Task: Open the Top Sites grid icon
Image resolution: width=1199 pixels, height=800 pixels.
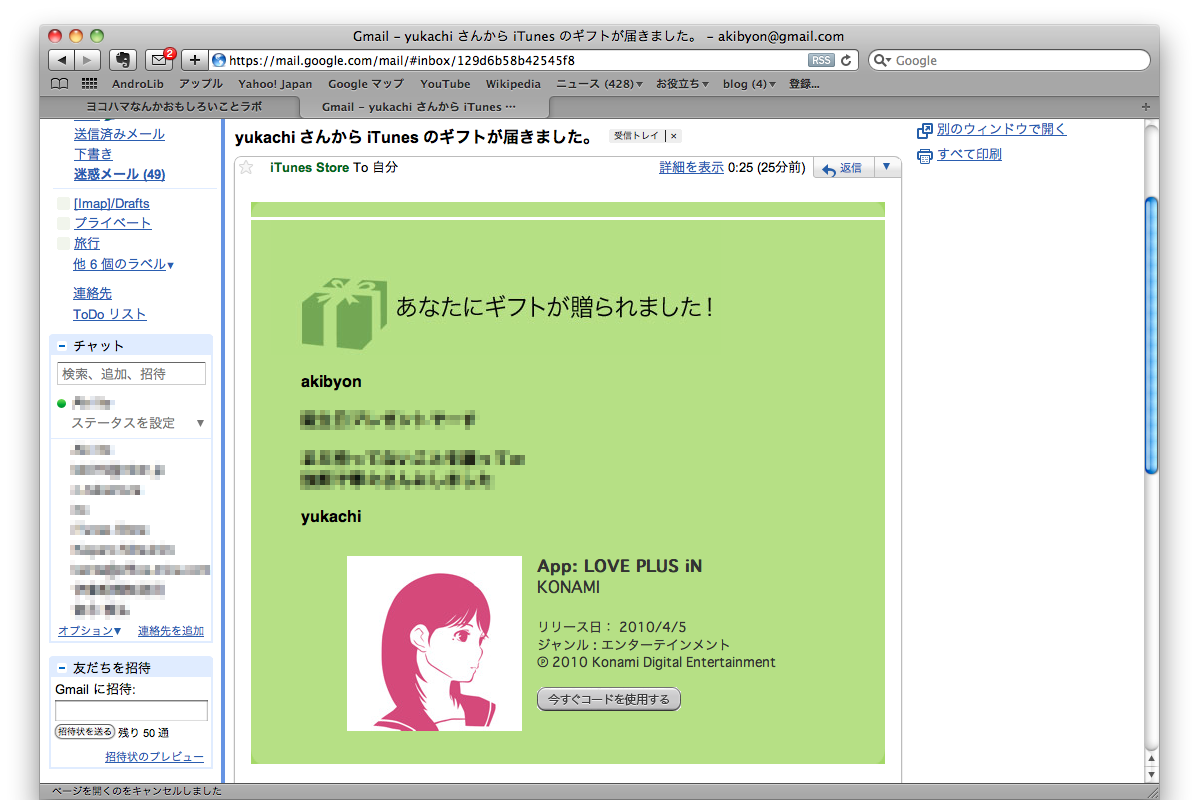Action: (89, 84)
